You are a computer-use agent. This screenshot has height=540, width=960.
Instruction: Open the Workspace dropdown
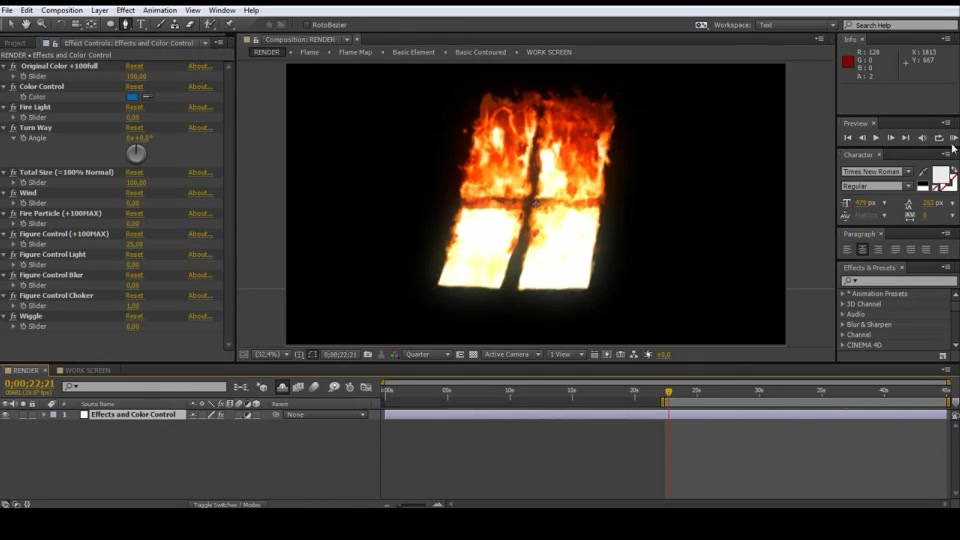797,25
